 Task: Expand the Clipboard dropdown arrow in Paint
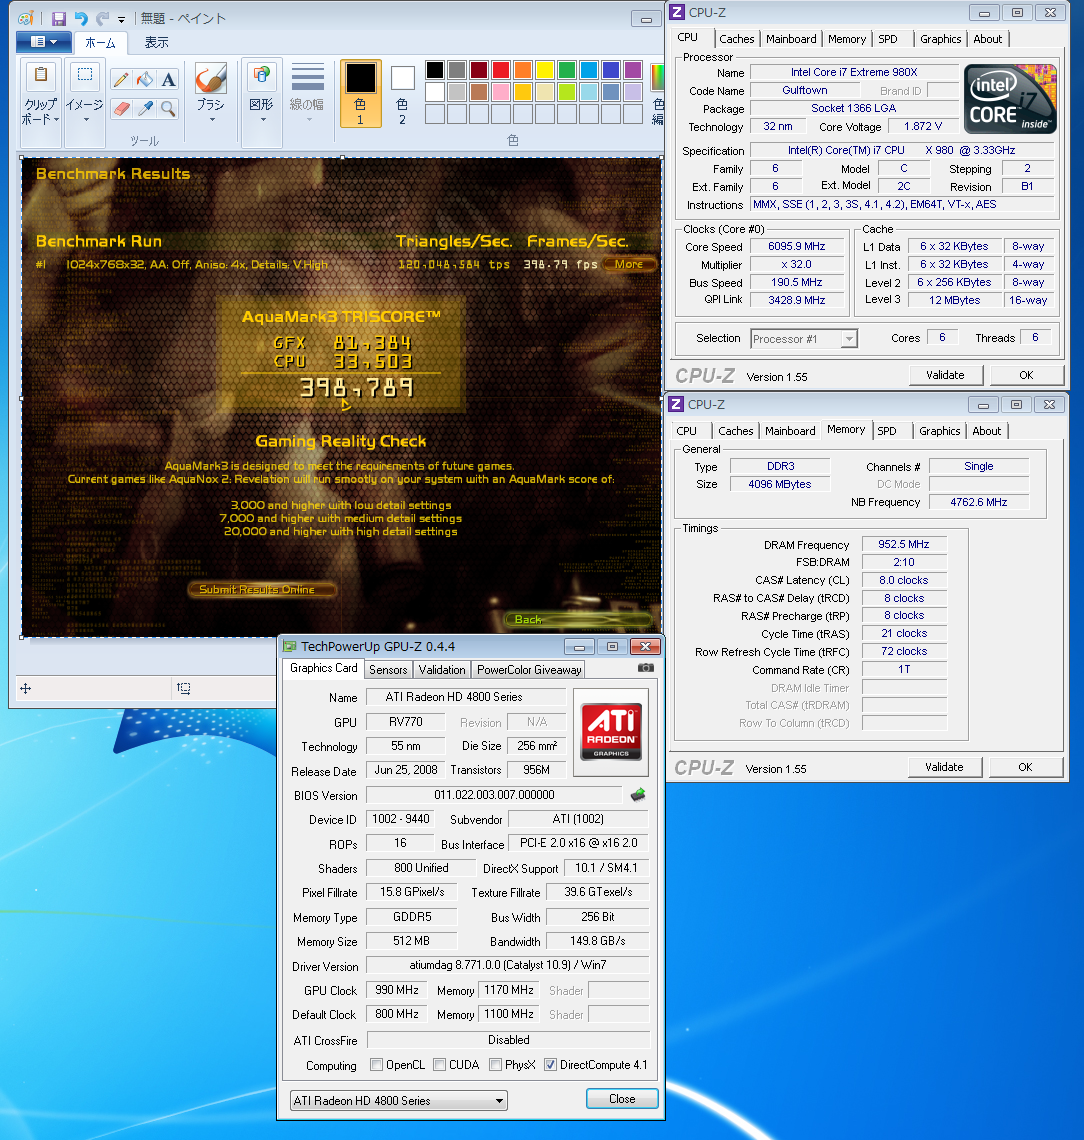[x=56, y=120]
